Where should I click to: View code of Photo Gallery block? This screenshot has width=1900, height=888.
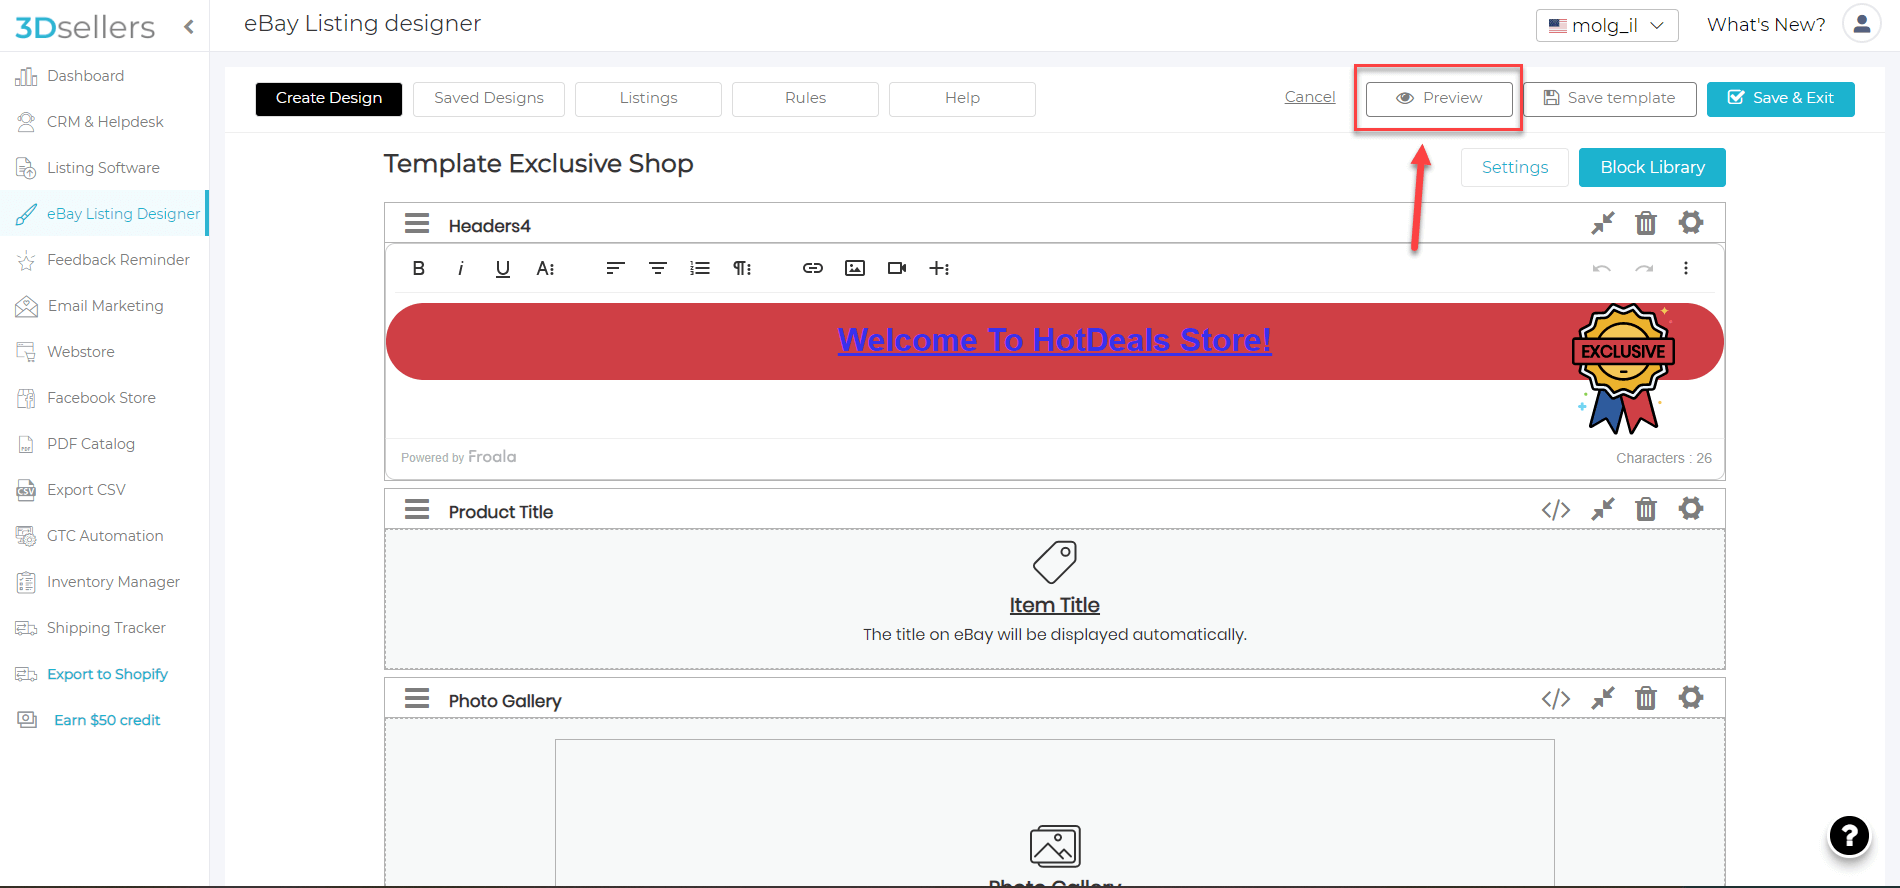(x=1556, y=699)
